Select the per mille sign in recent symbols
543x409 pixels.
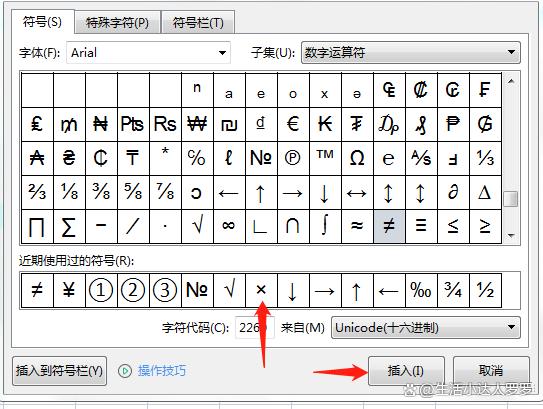[421, 290]
